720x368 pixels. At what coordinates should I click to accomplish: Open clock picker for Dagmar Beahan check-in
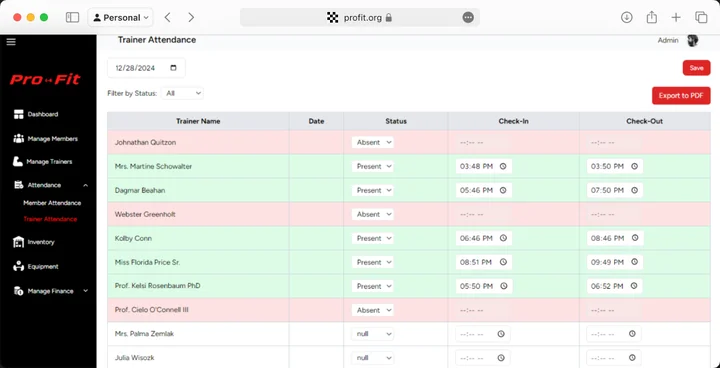[503, 190]
